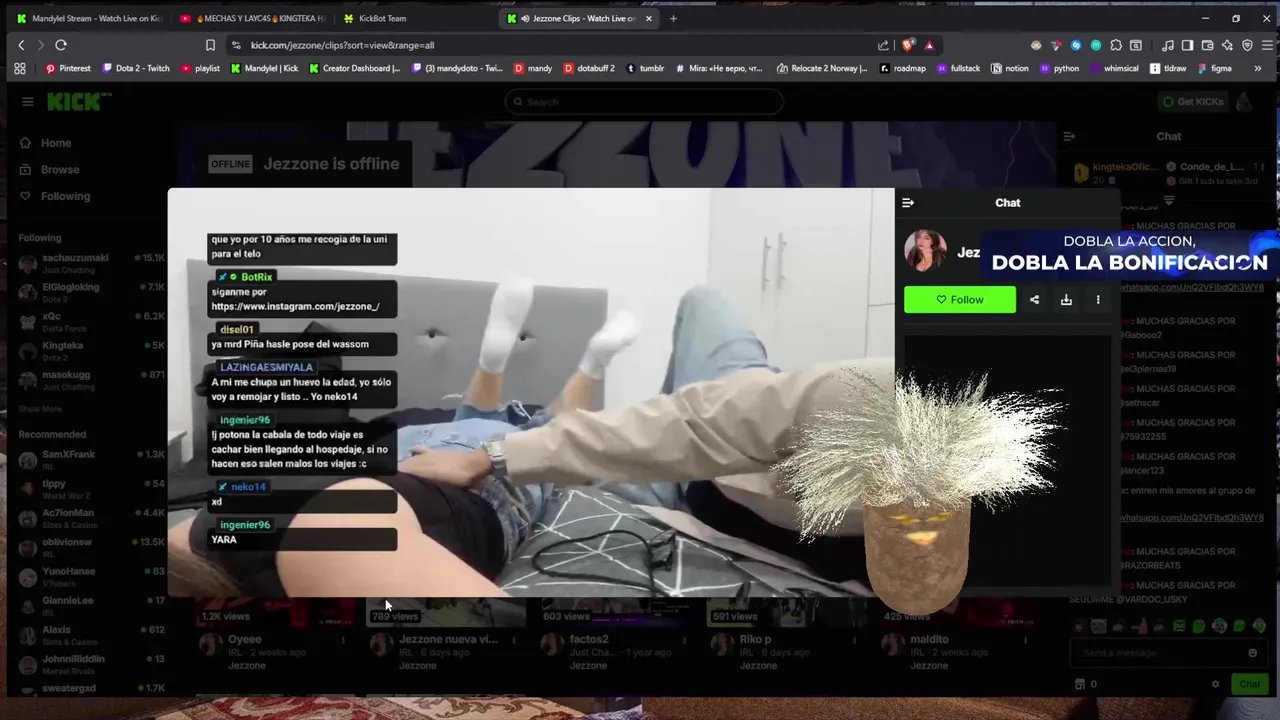This screenshot has height=720, width=1280.
Task: Open notion bookmark
Action: pyautogui.click(x=1010, y=69)
